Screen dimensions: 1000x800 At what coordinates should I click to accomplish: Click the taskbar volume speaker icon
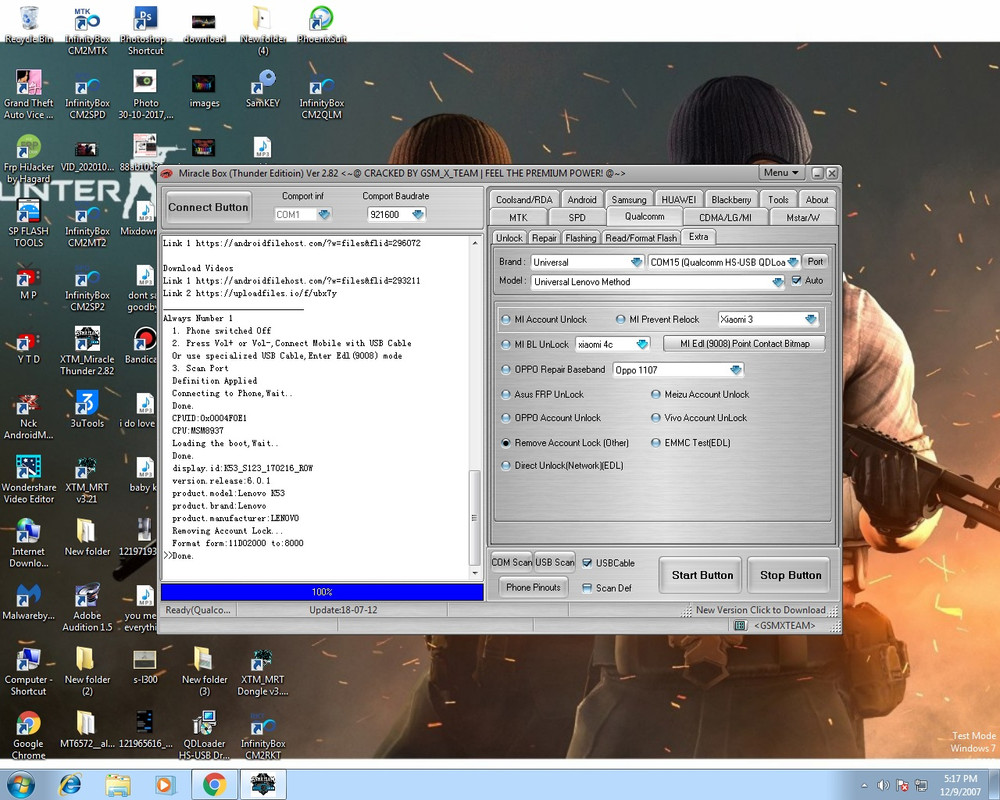tap(883, 785)
